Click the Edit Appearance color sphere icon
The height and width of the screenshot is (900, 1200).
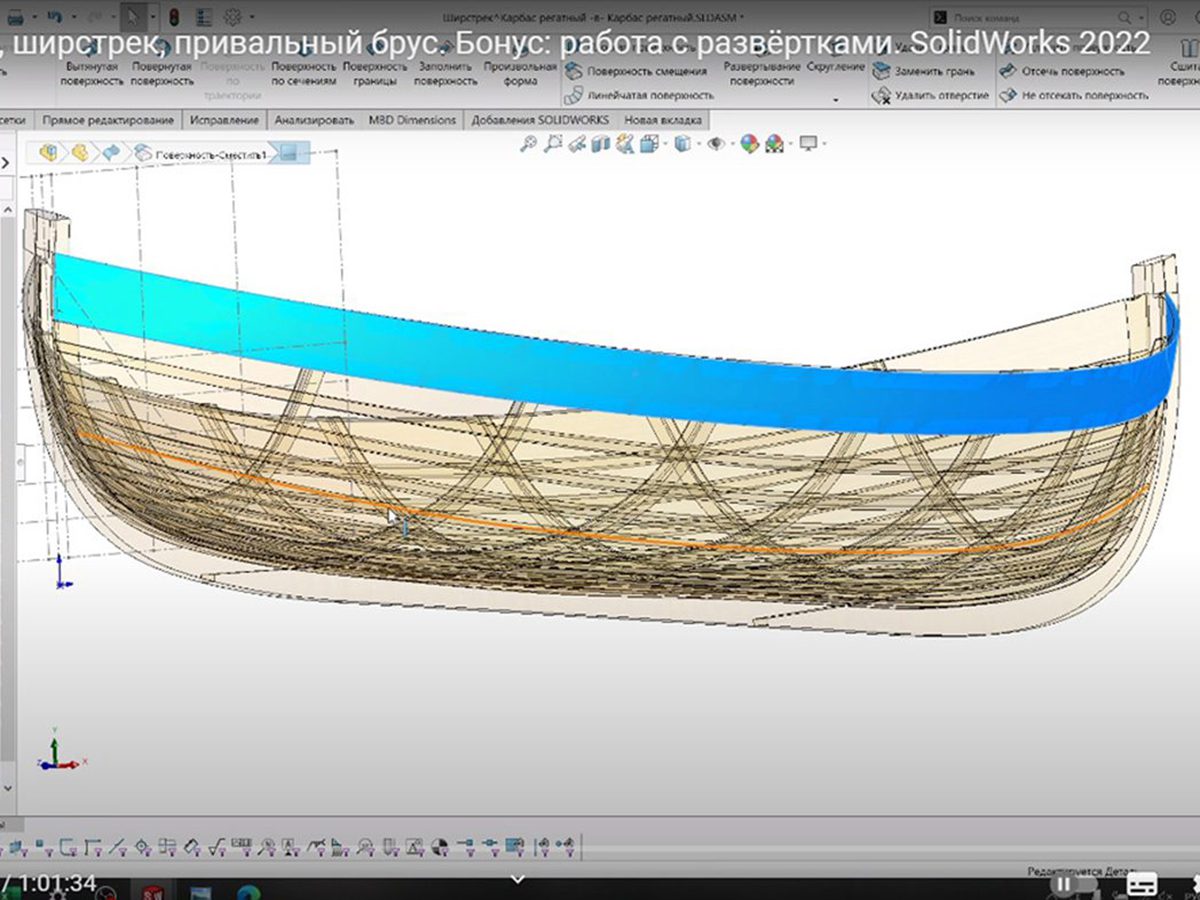[749, 144]
